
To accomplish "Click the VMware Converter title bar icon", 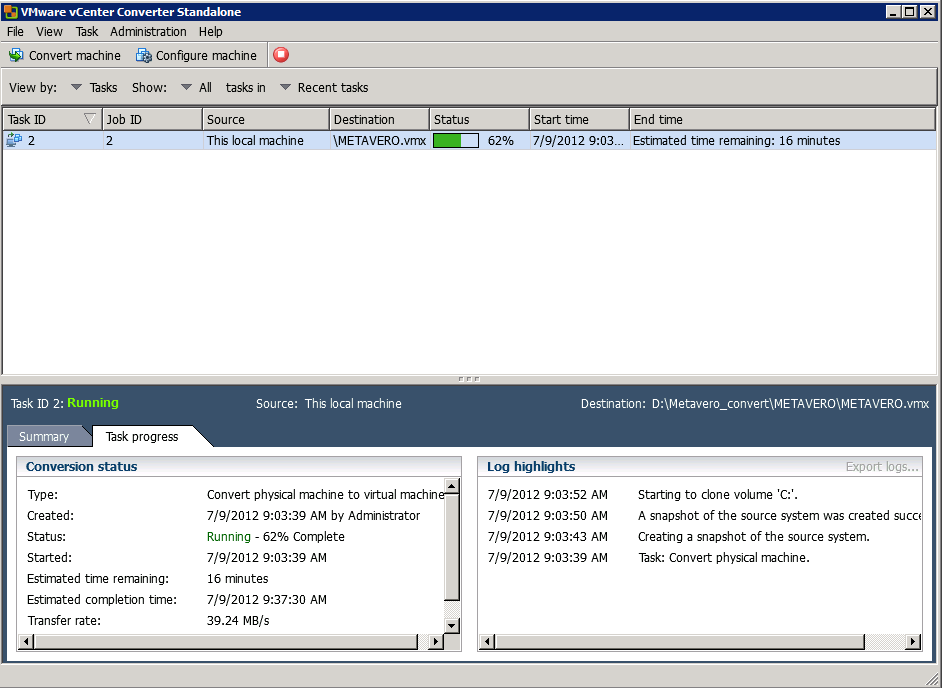I will click(10, 11).
